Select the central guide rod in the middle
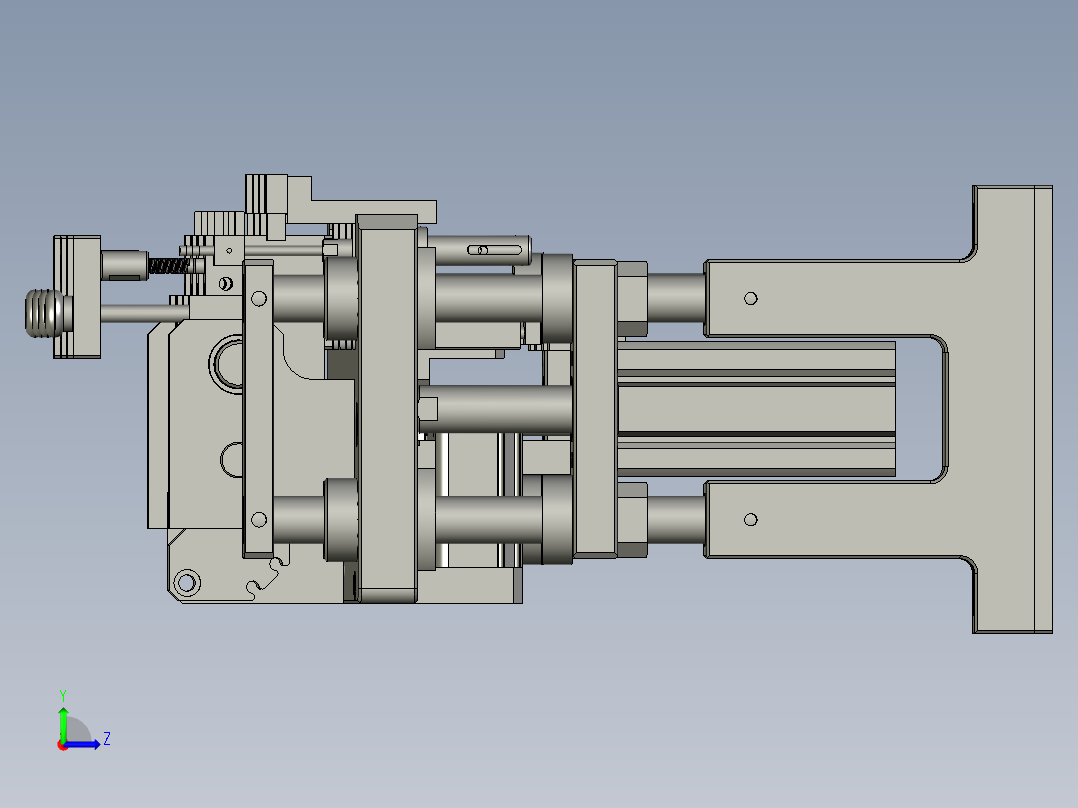Viewport: 1078px width, 808px height. point(496,408)
